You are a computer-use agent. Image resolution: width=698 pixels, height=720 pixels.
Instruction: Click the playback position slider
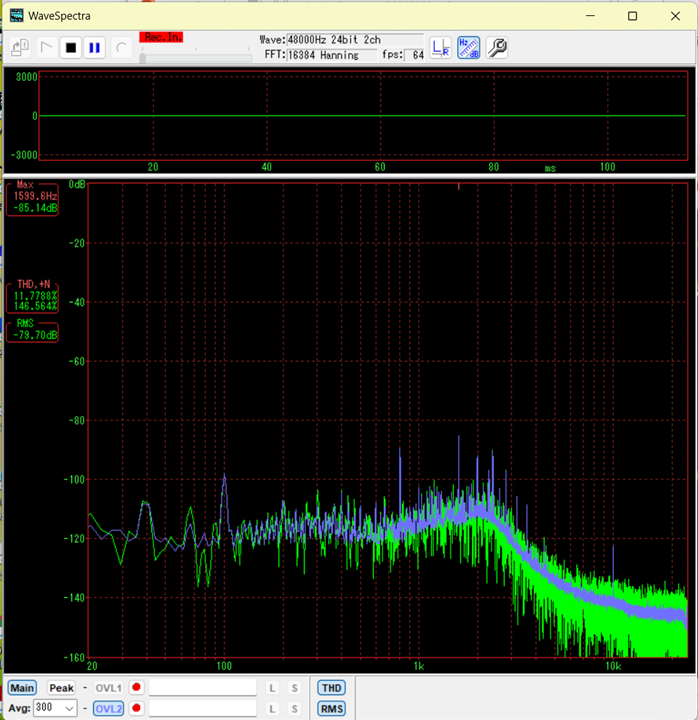point(195,57)
